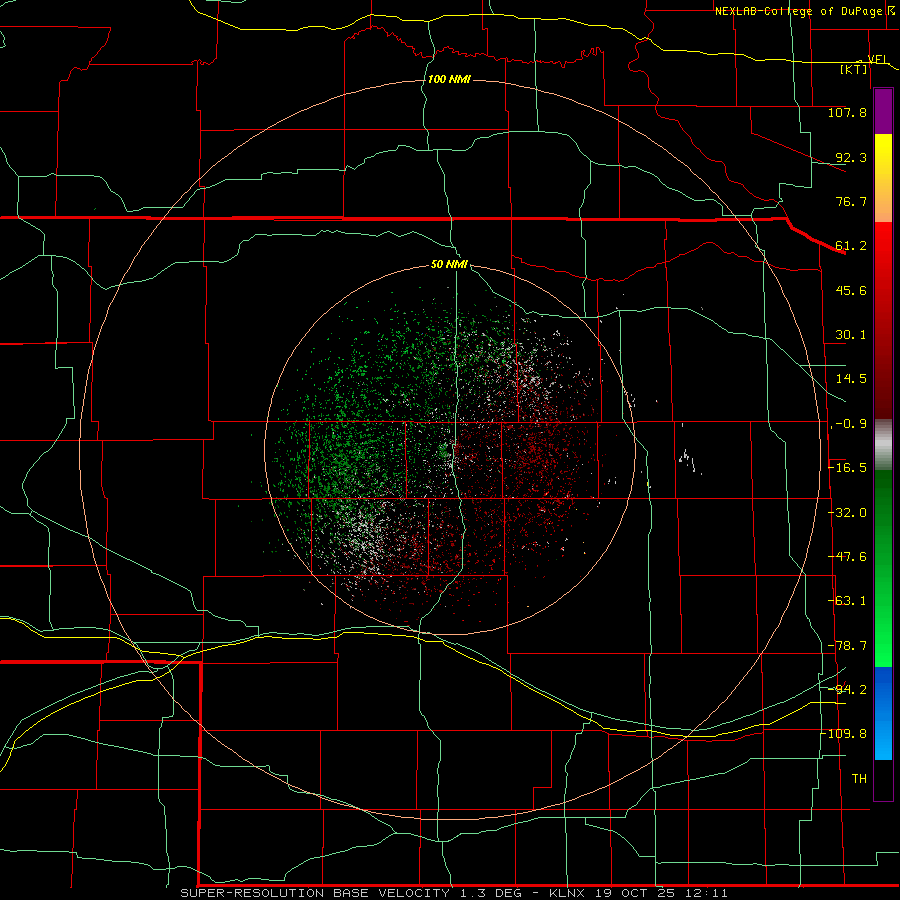Click the VEL legend title
The width and height of the screenshot is (900, 900).
tap(877, 59)
